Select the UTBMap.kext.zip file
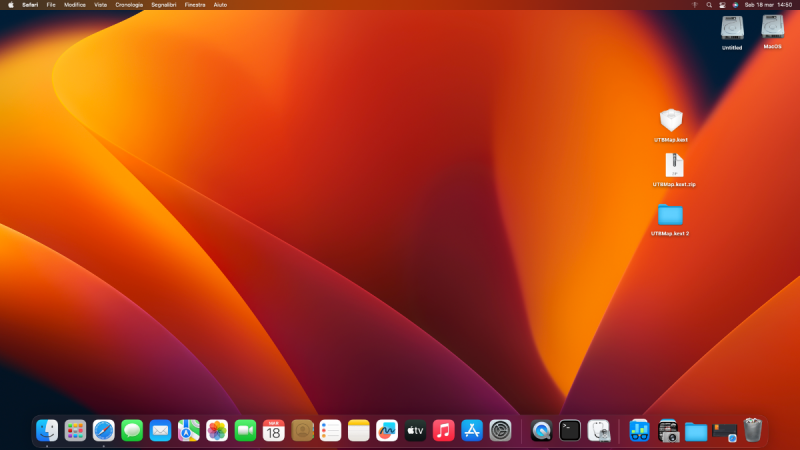 (x=674, y=165)
